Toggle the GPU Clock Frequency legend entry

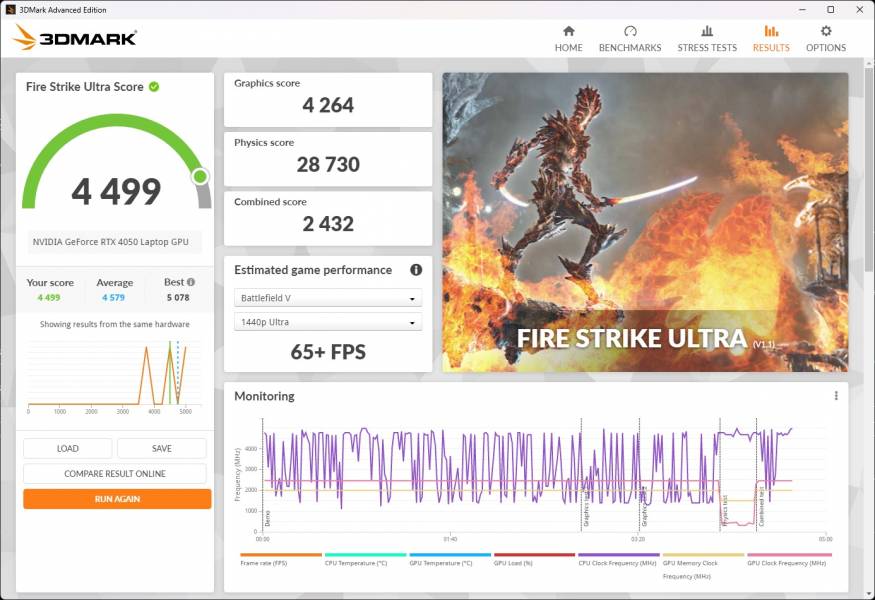[789, 560]
